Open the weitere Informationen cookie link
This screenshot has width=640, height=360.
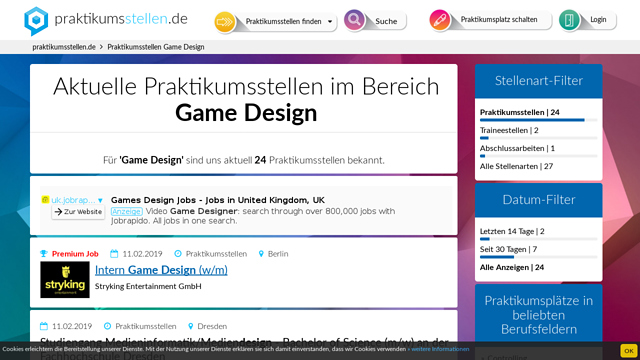click(440, 349)
